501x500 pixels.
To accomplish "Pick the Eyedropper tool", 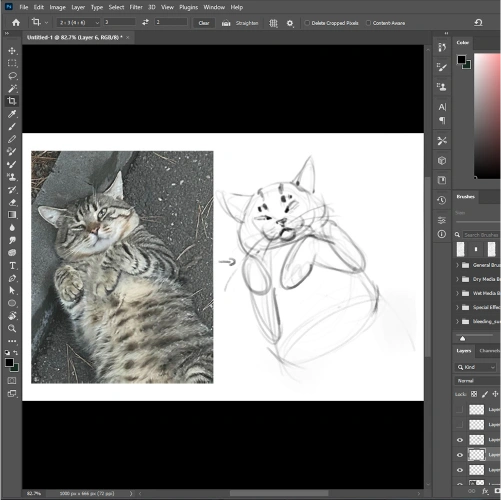I will pyautogui.click(x=12, y=114).
